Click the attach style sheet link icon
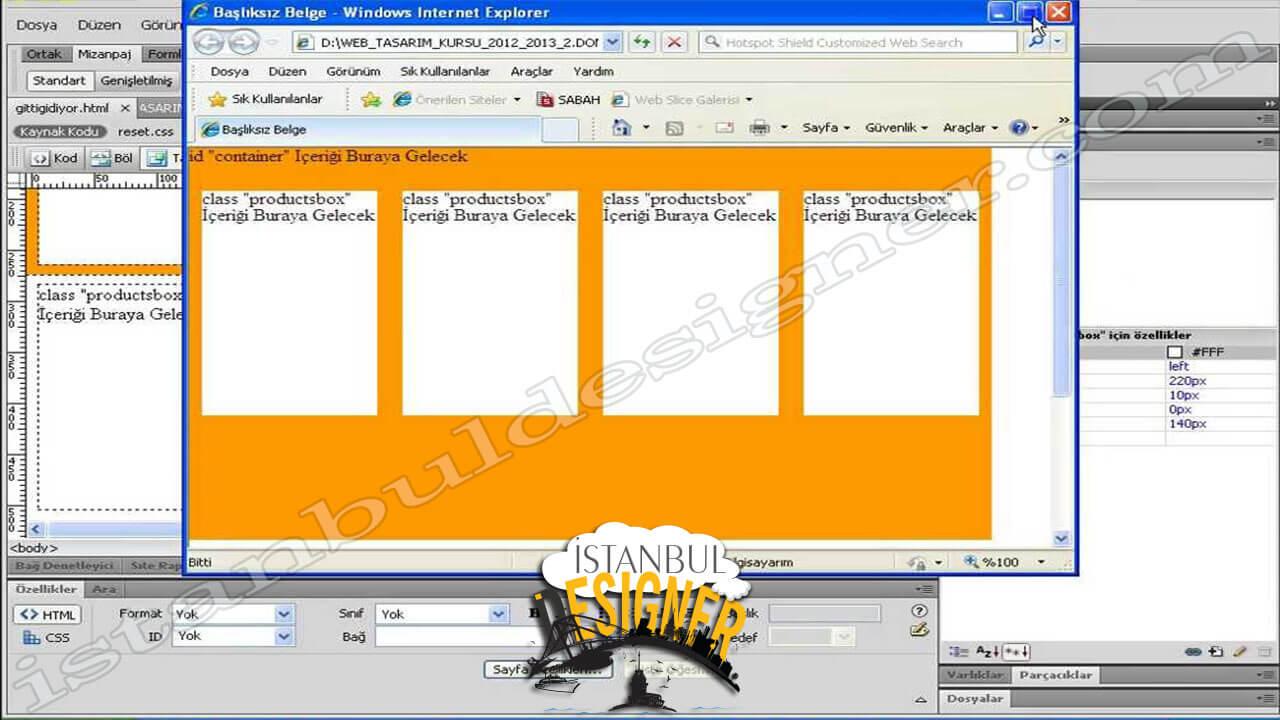This screenshot has height=720, width=1280. (1193, 651)
